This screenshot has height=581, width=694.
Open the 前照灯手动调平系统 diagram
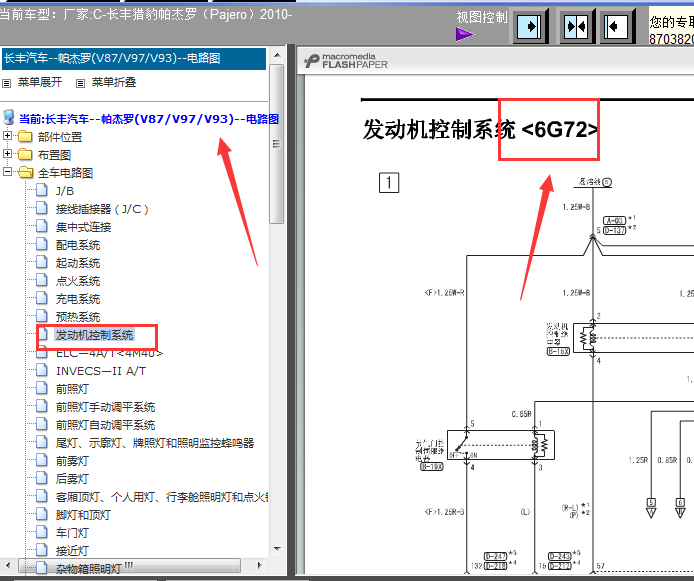pyautogui.click(x=105, y=407)
